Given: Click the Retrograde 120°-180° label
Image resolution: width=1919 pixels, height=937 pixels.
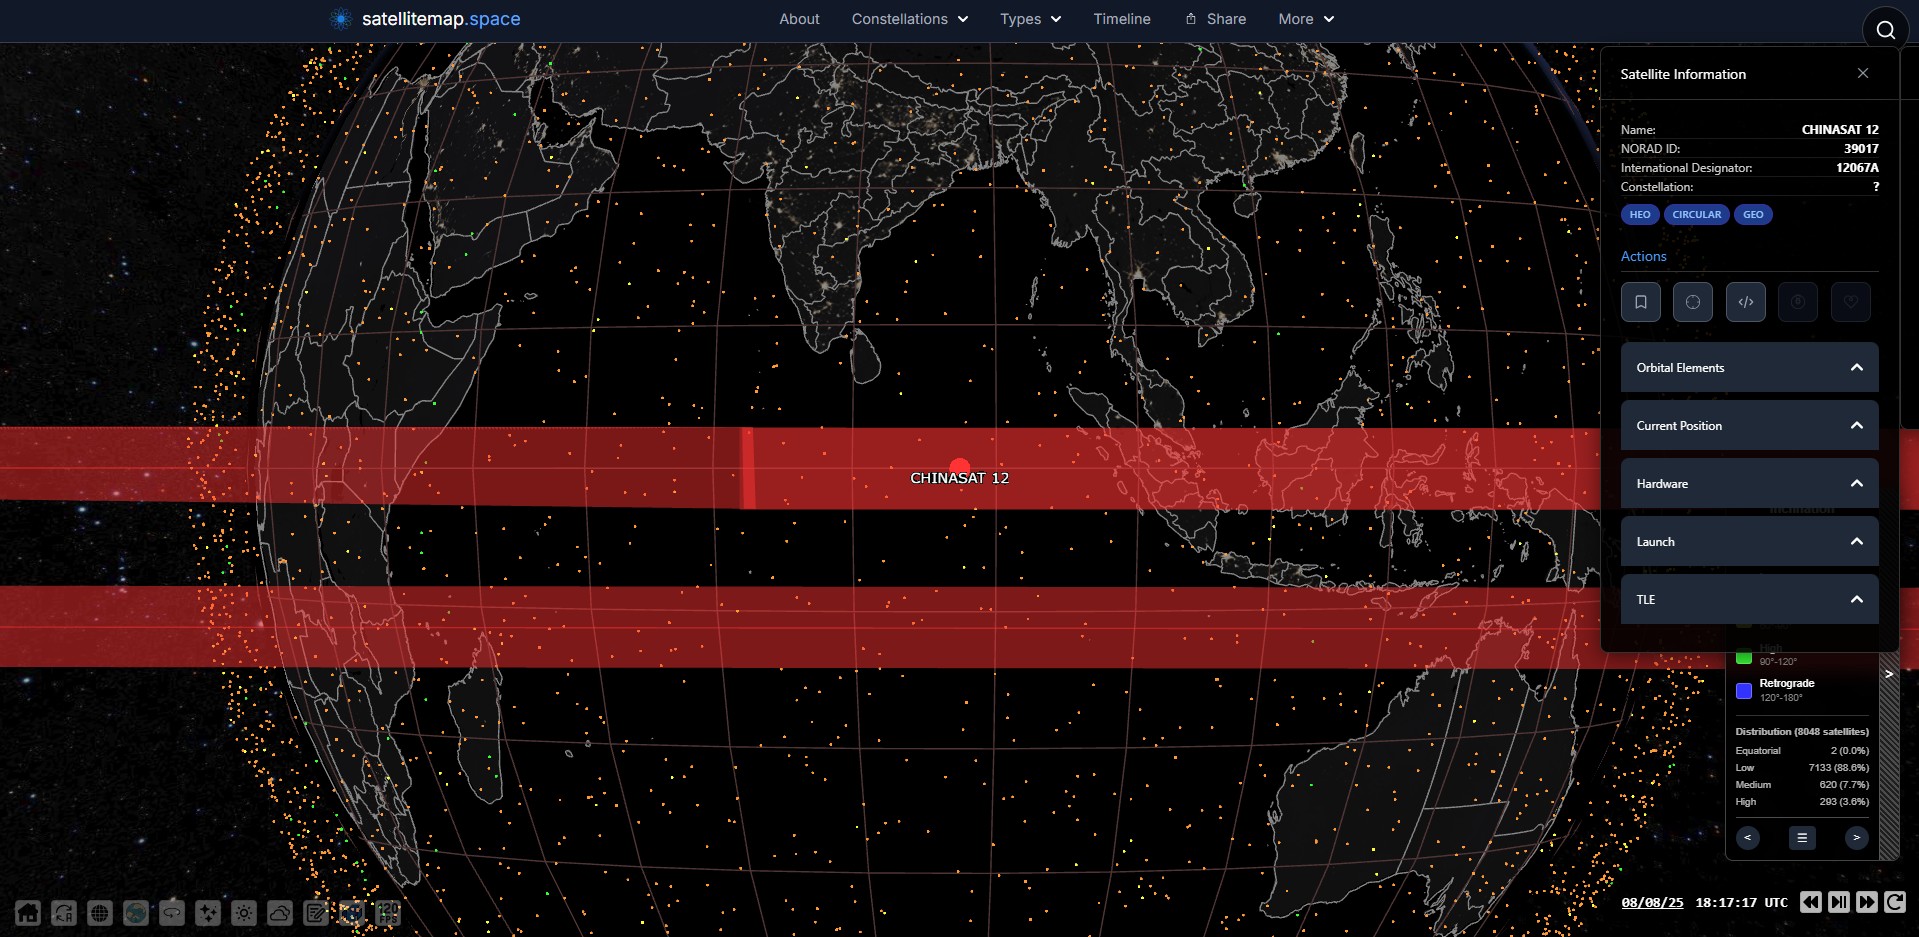Looking at the screenshot, I should 1786,690.
